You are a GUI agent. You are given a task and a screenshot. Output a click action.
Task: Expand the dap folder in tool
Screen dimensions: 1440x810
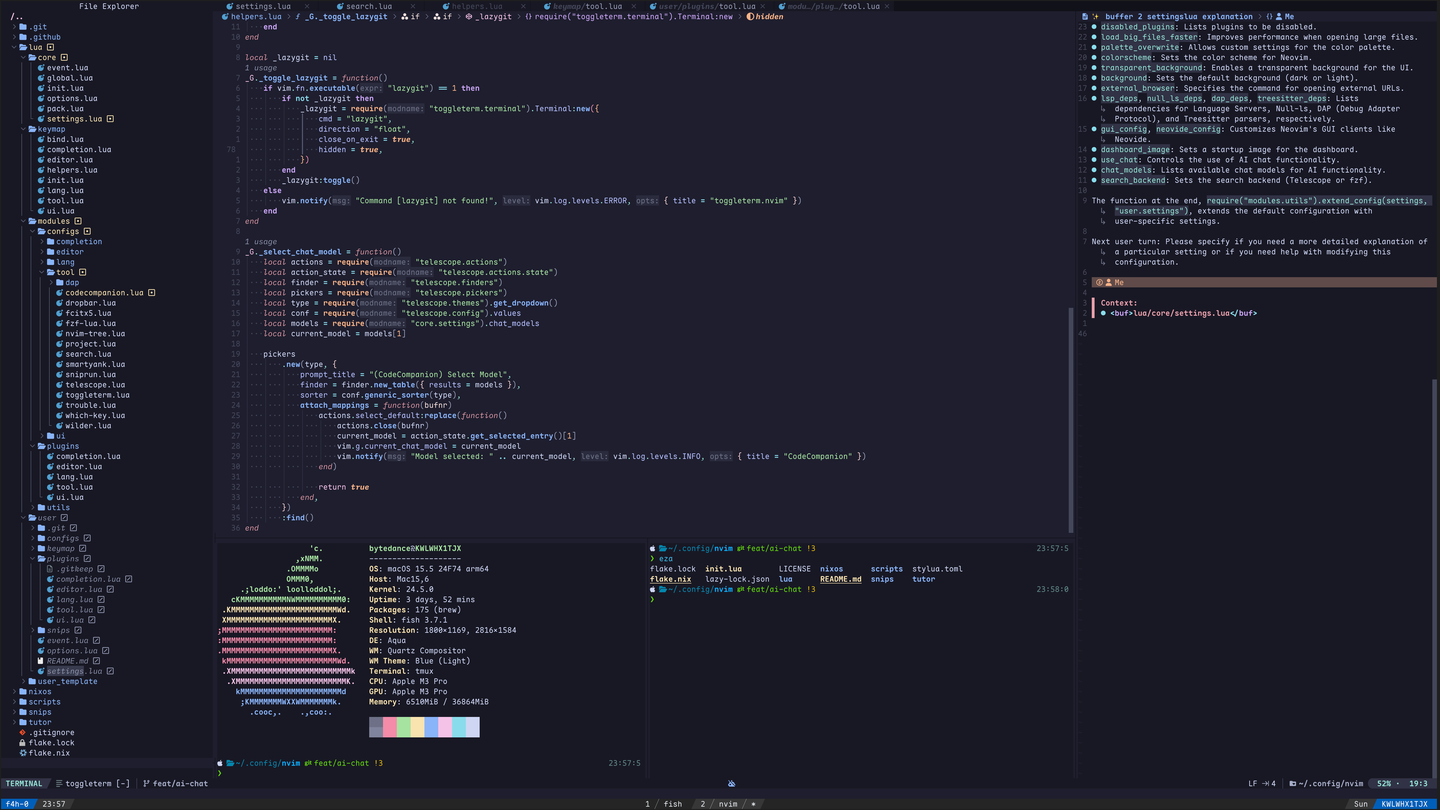[x=72, y=283]
